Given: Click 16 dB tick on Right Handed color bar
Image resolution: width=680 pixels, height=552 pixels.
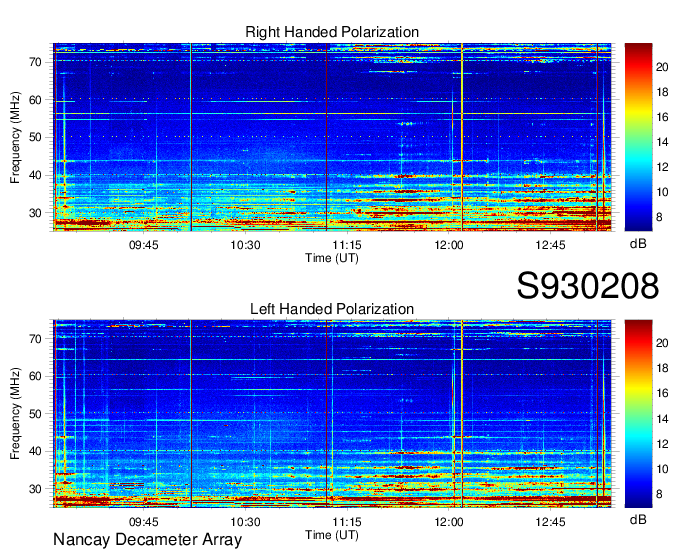Looking at the screenshot, I should tap(662, 117).
